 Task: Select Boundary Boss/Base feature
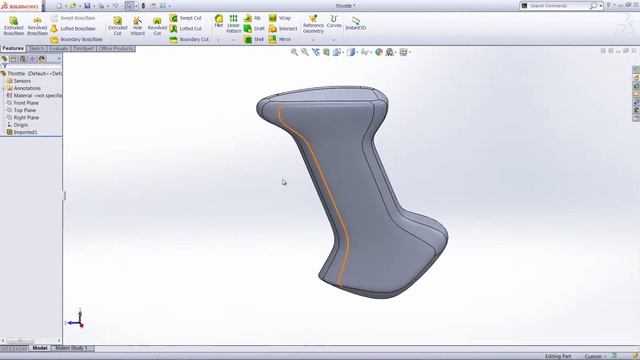(x=76, y=40)
